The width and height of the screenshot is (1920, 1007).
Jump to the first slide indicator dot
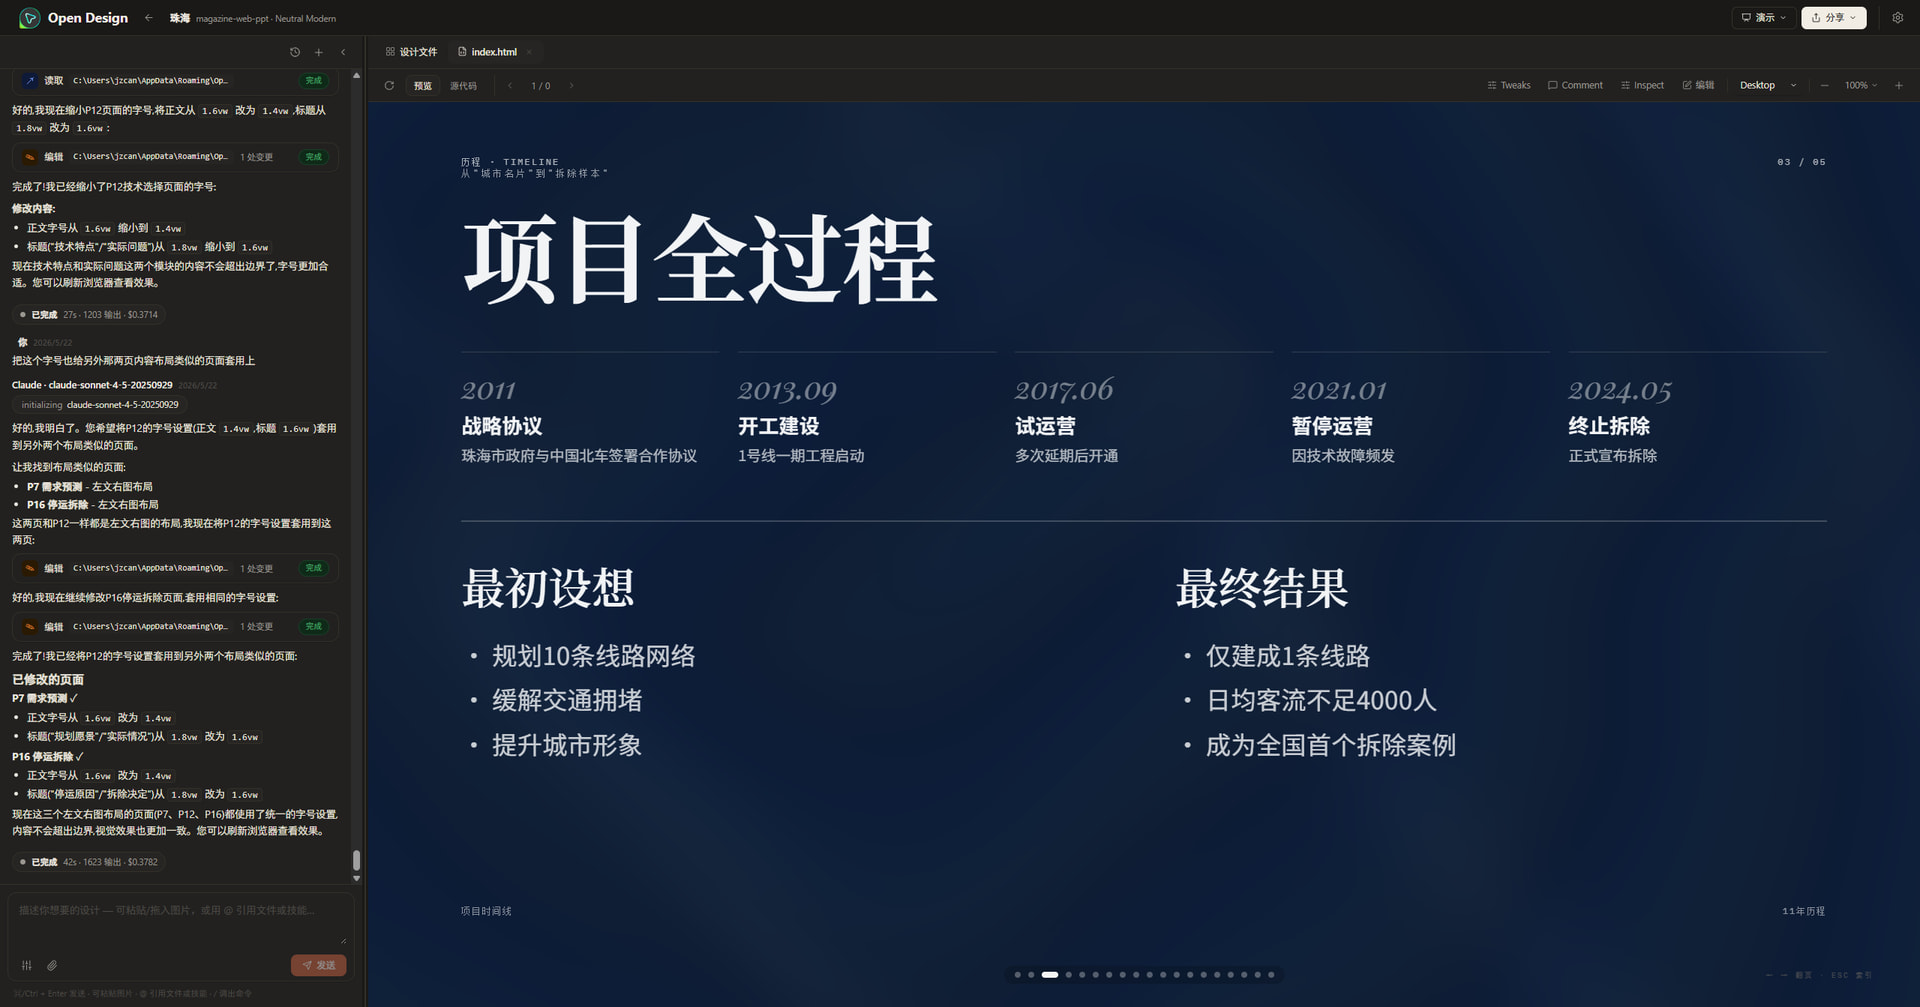coord(1018,975)
